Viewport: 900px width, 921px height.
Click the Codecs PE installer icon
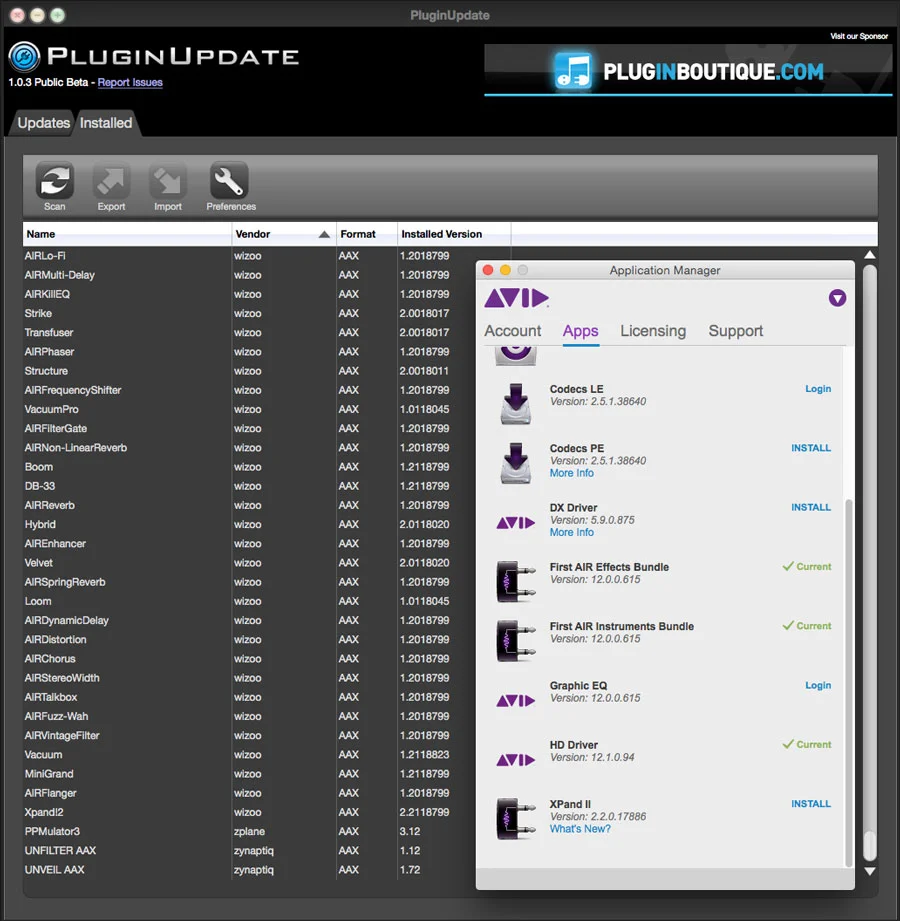(x=516, y=463)
